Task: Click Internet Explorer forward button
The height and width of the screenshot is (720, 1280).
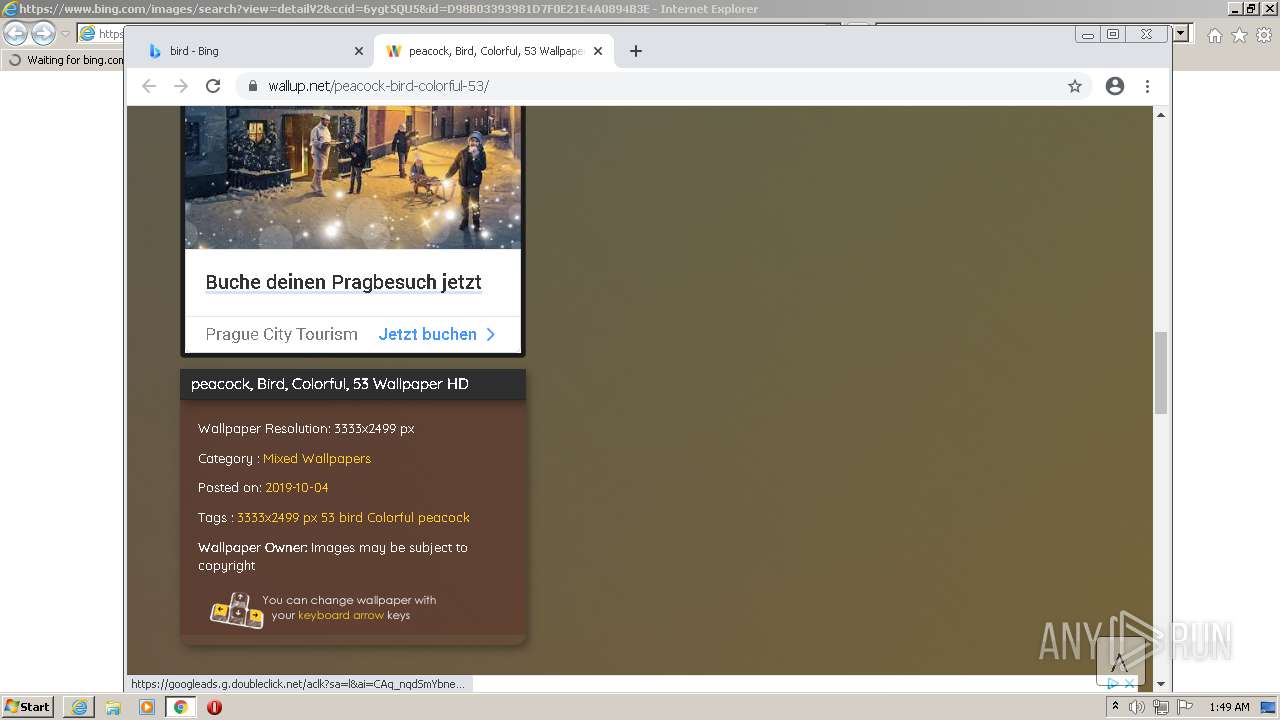Action: [x=43, y=33]
